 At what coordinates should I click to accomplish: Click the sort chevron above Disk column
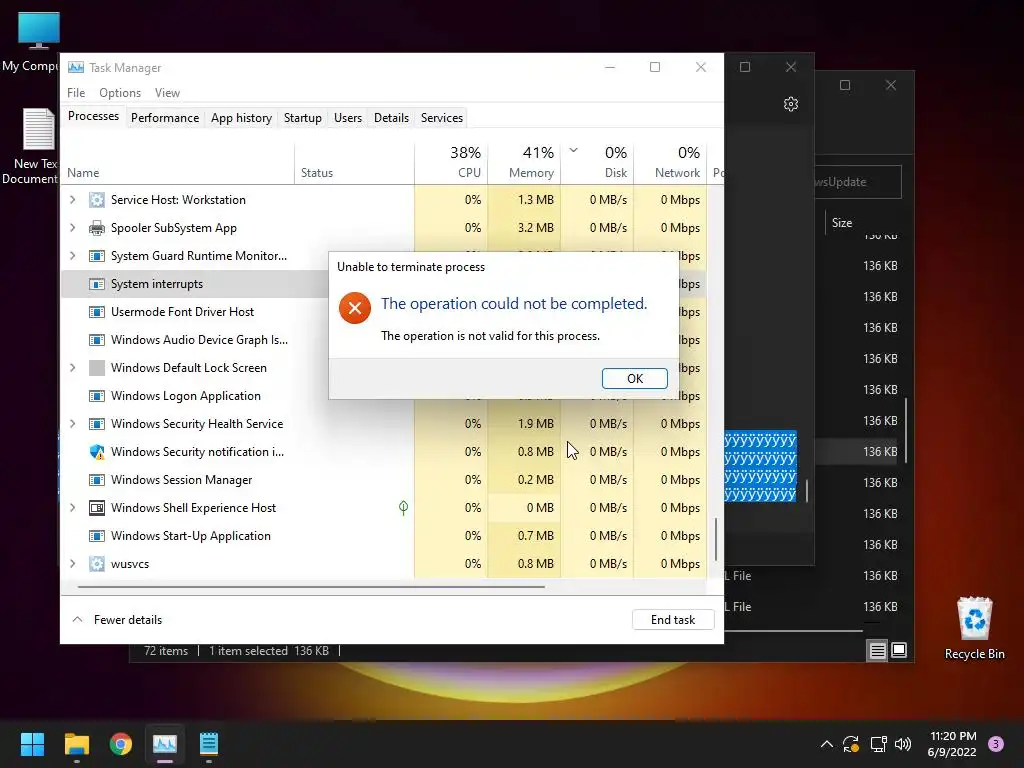pos(573,150)
